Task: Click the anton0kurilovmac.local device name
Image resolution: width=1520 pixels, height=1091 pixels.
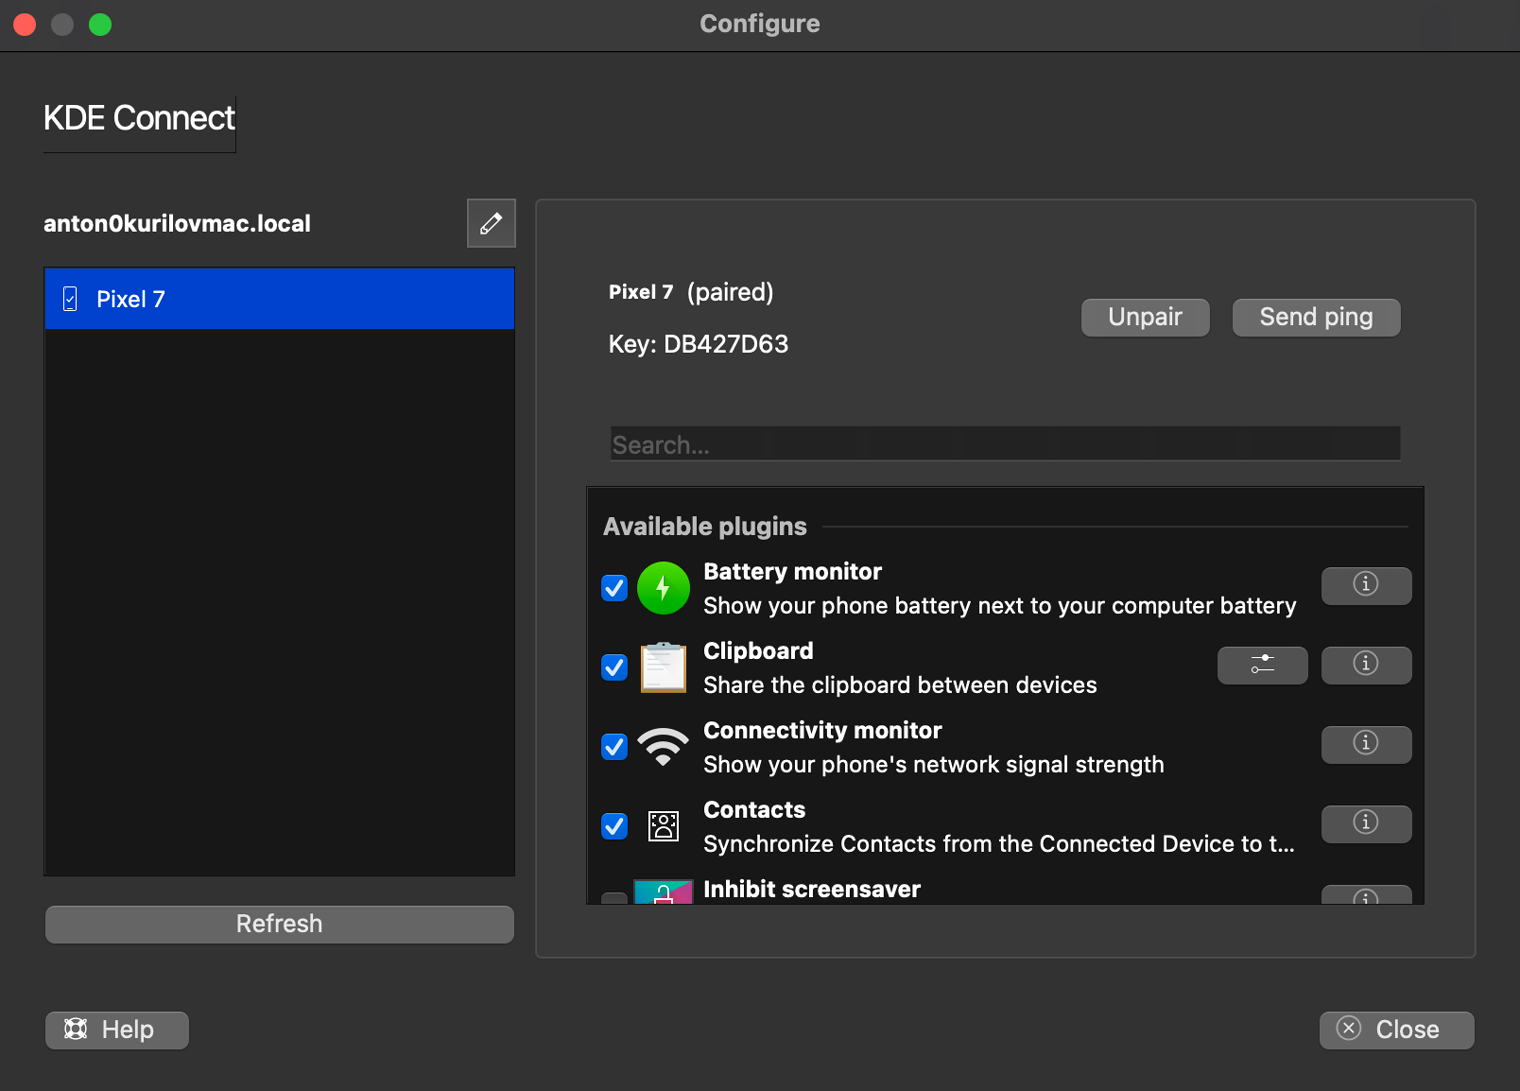Action: click(x=177, y=224)
